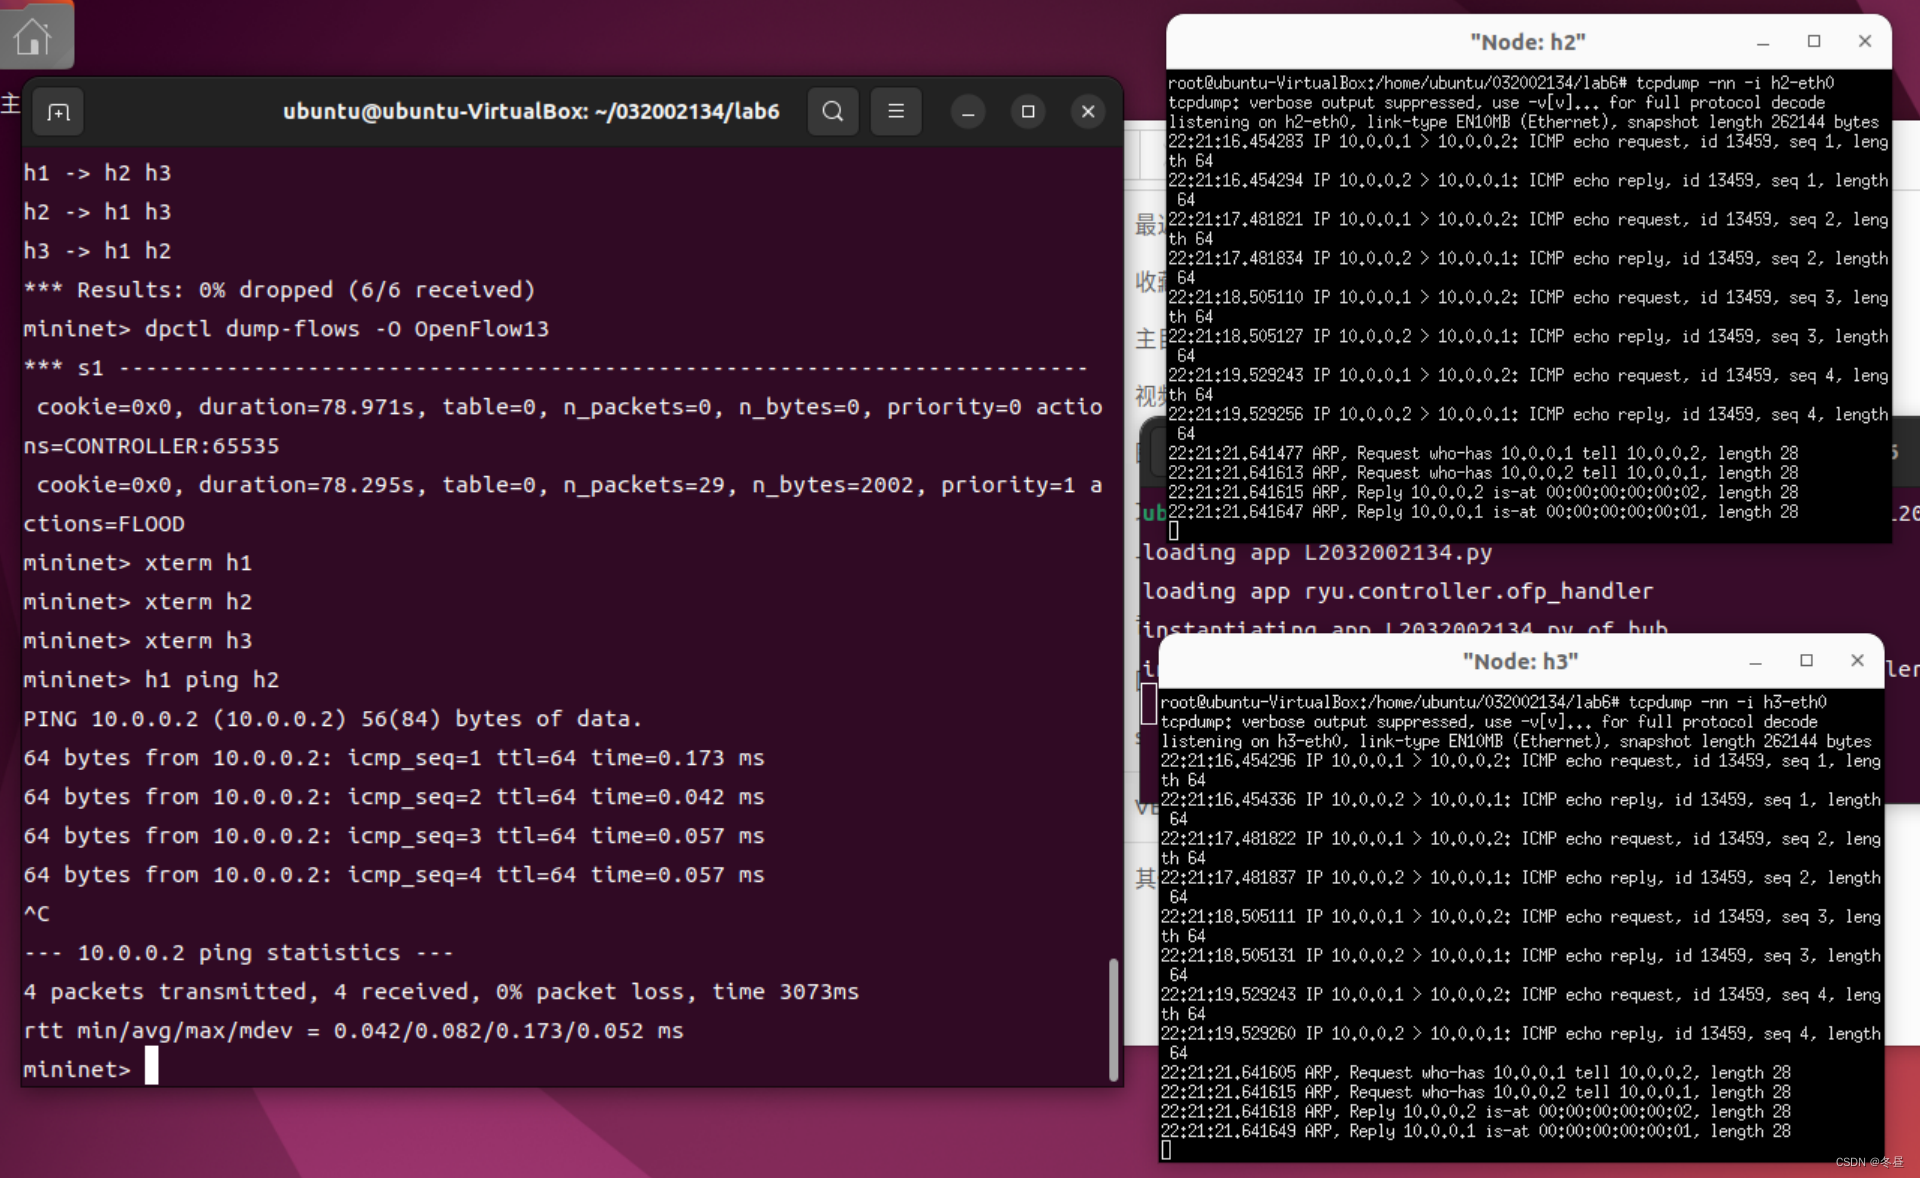Minimize the Node: h2 xterm window

1763,42
